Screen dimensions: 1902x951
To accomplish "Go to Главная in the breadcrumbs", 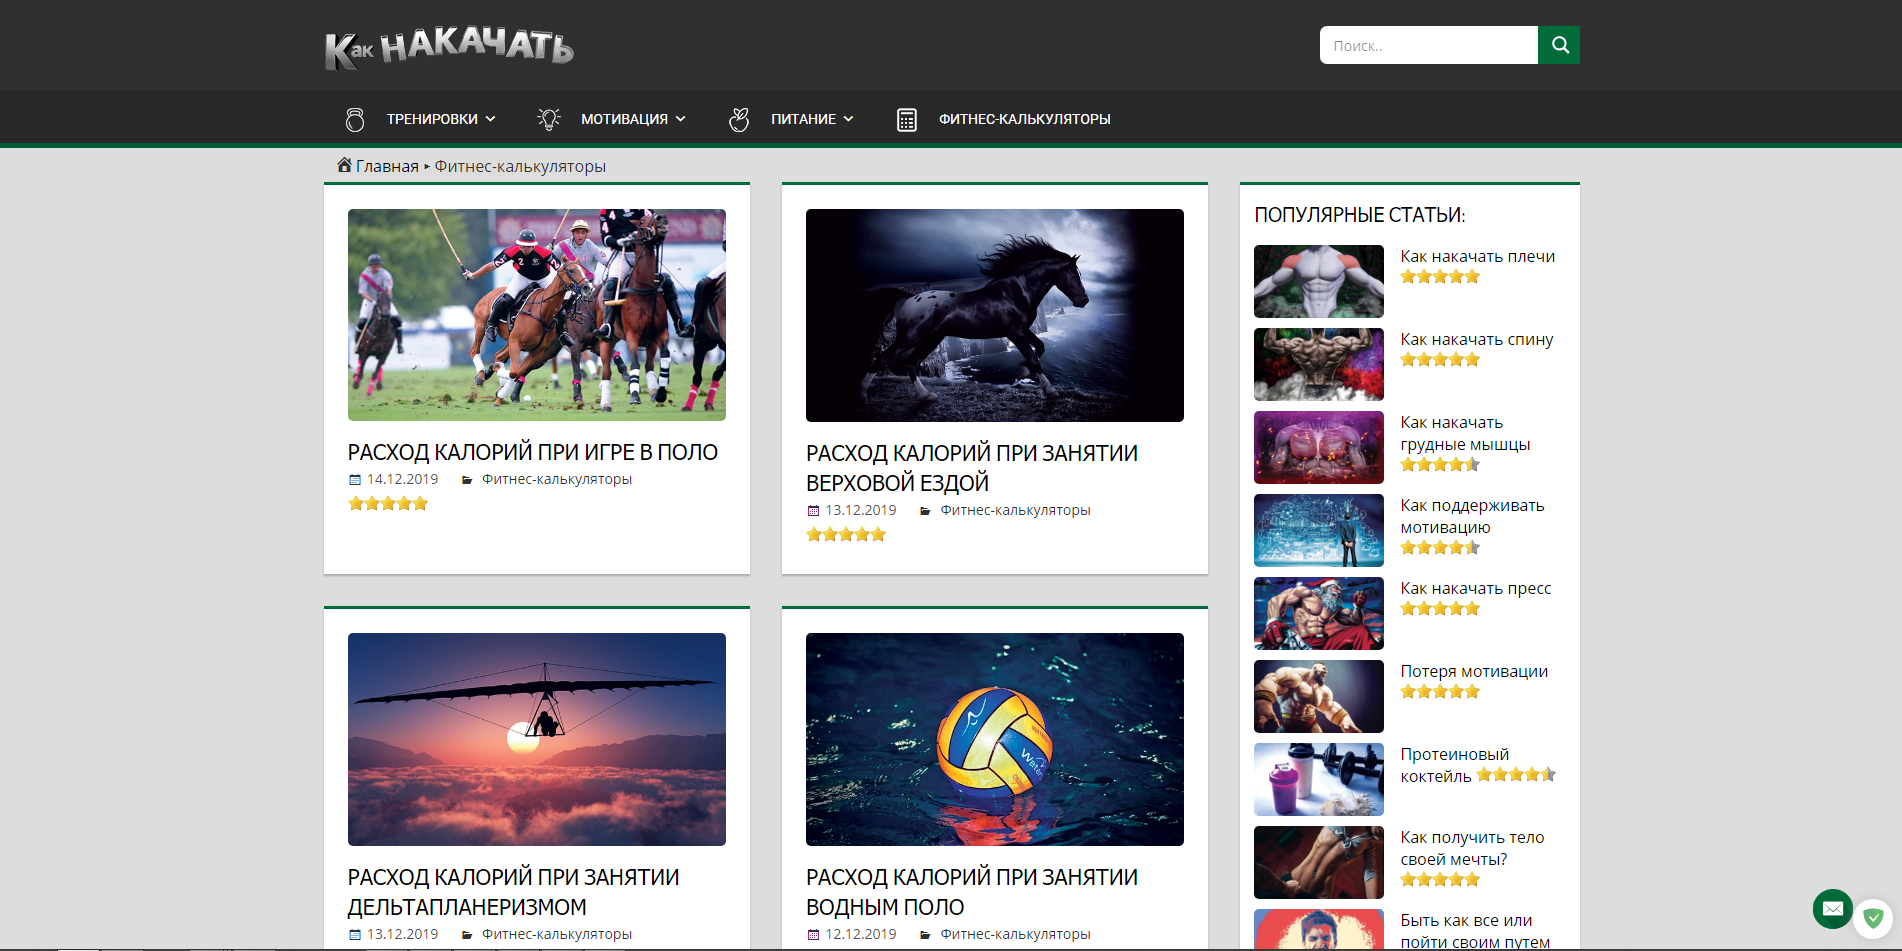I will tap(387, 166).
